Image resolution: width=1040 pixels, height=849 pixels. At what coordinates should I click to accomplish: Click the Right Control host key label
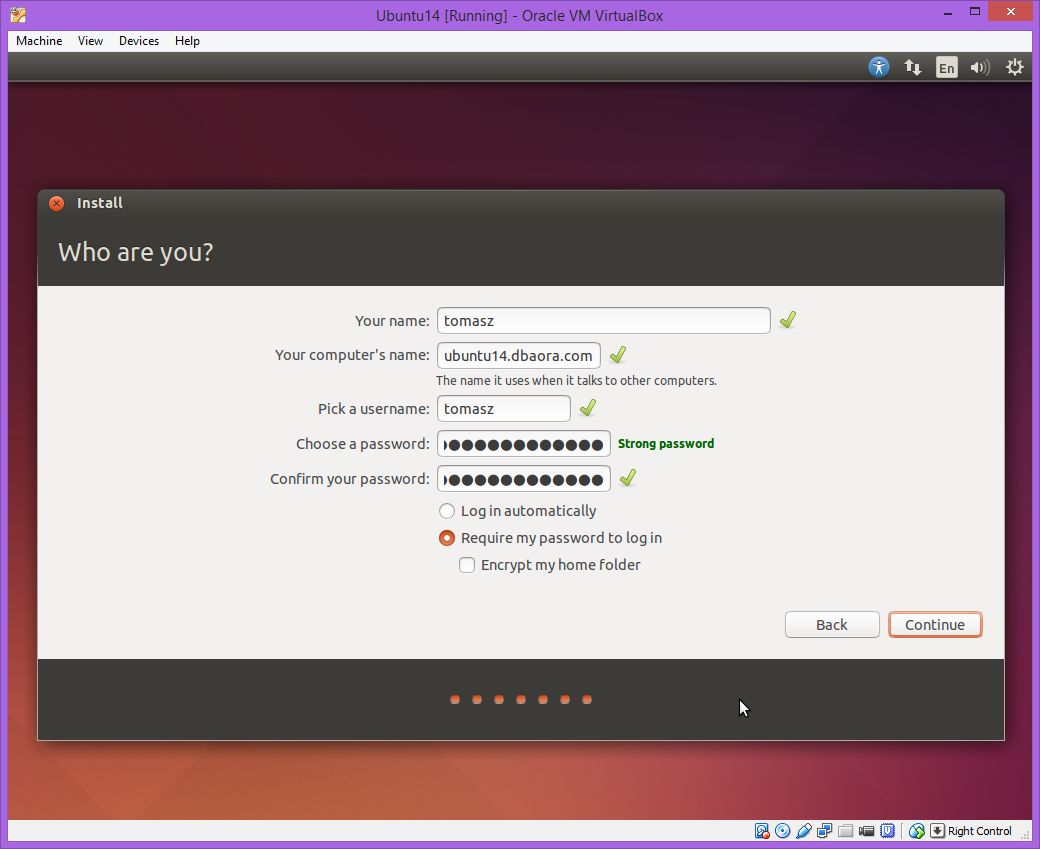point(980,831)
